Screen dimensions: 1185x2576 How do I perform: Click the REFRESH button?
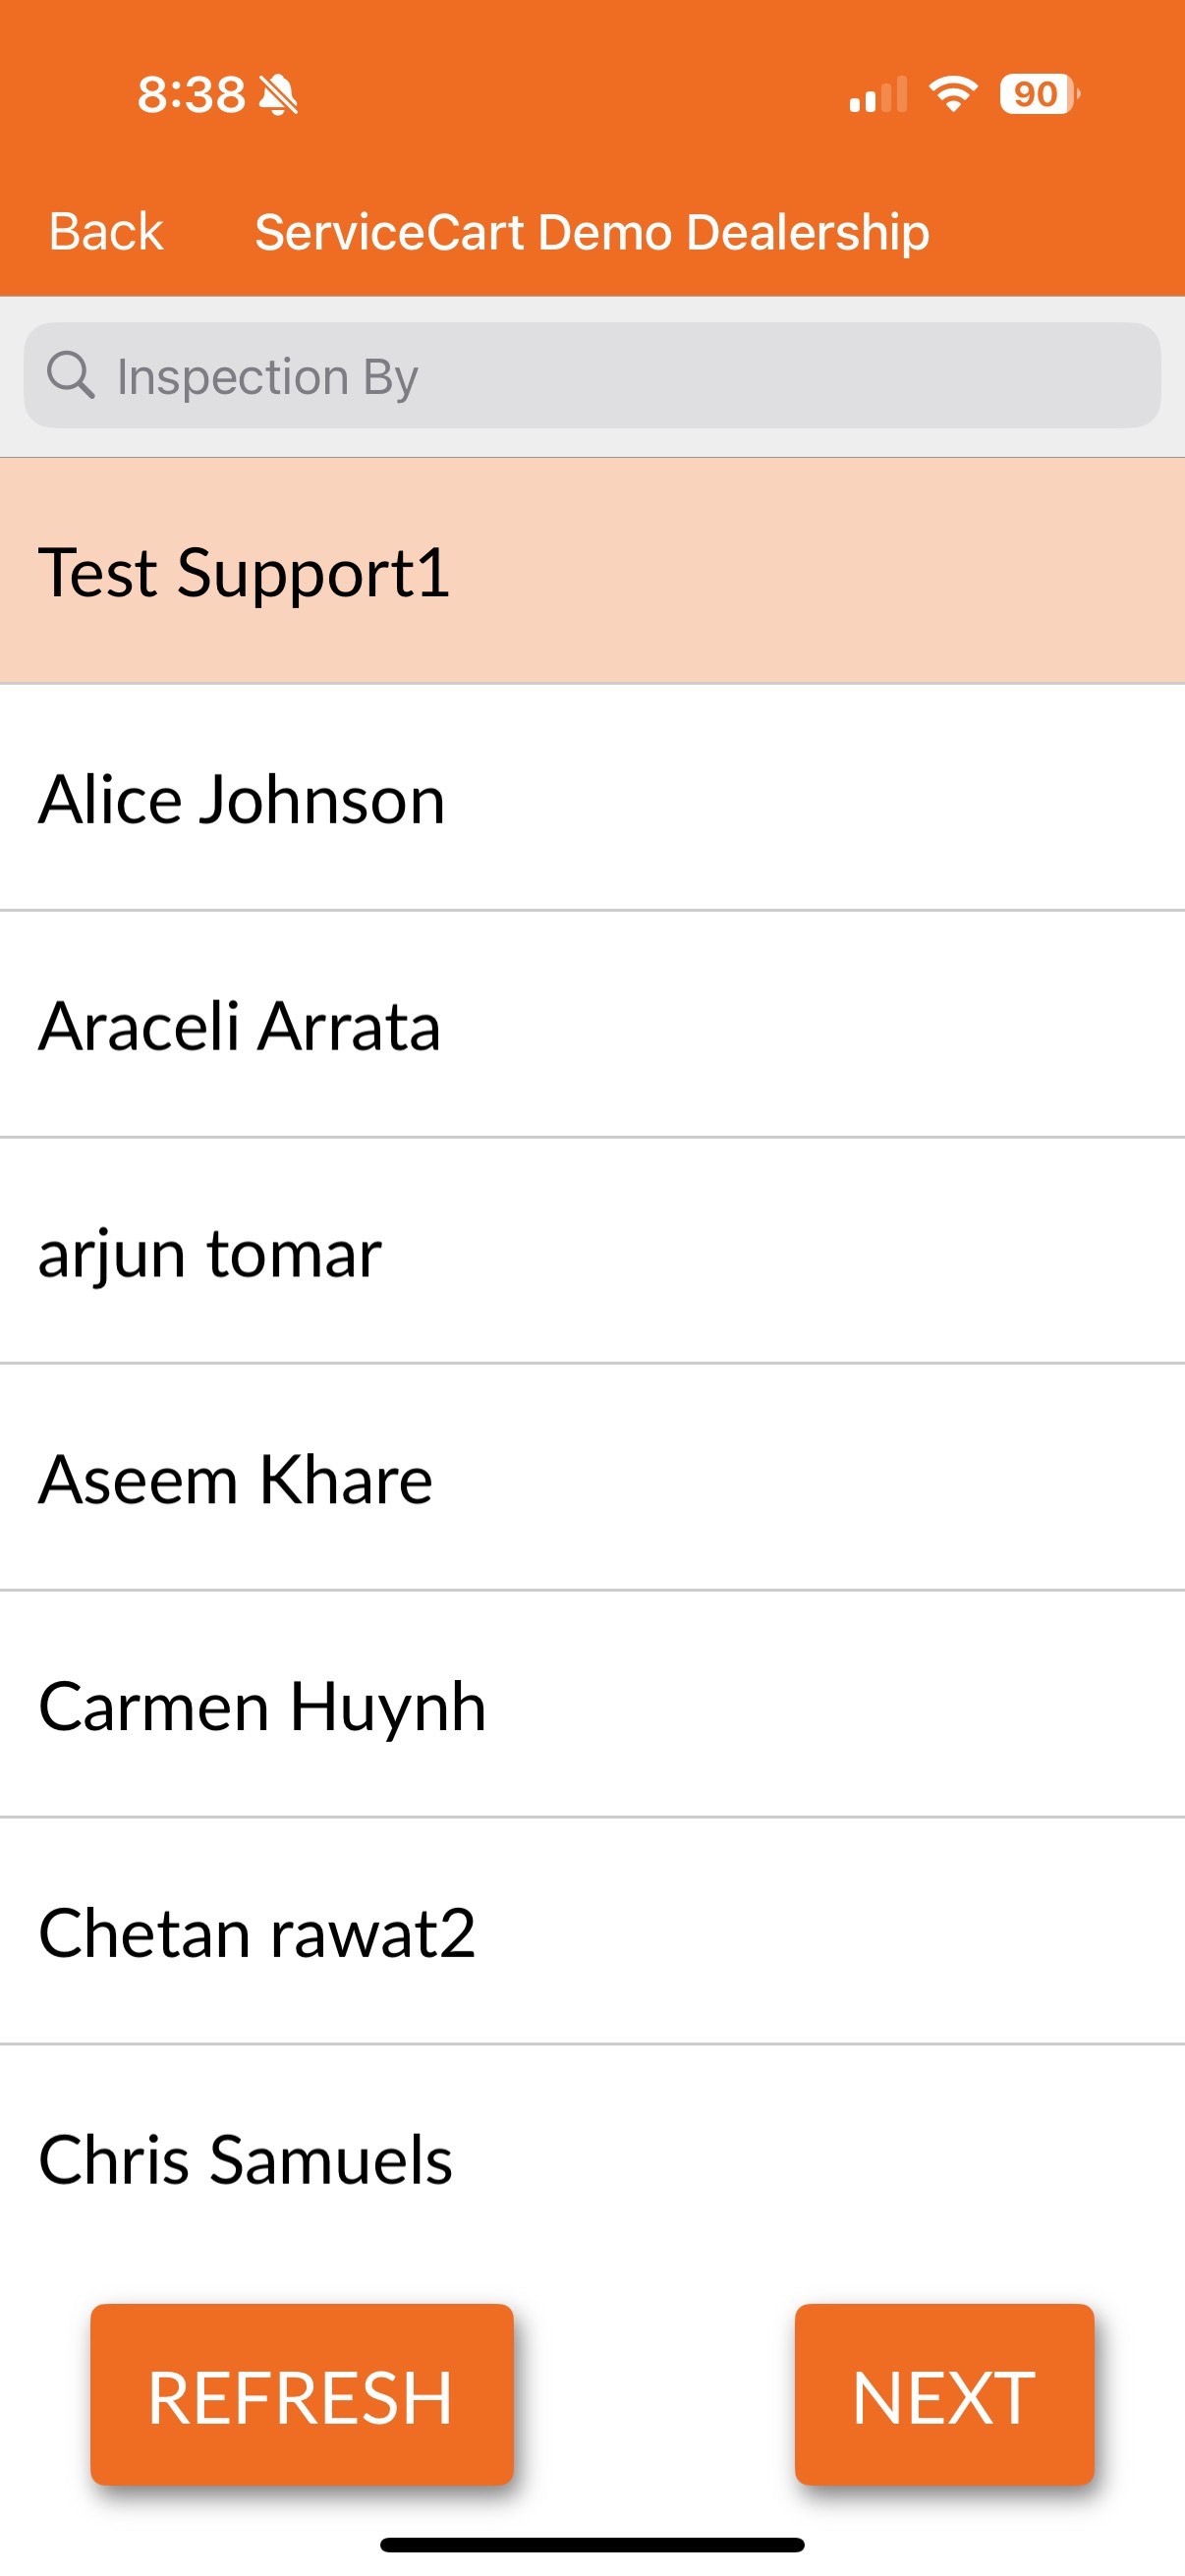click(x=302, y=2395)
